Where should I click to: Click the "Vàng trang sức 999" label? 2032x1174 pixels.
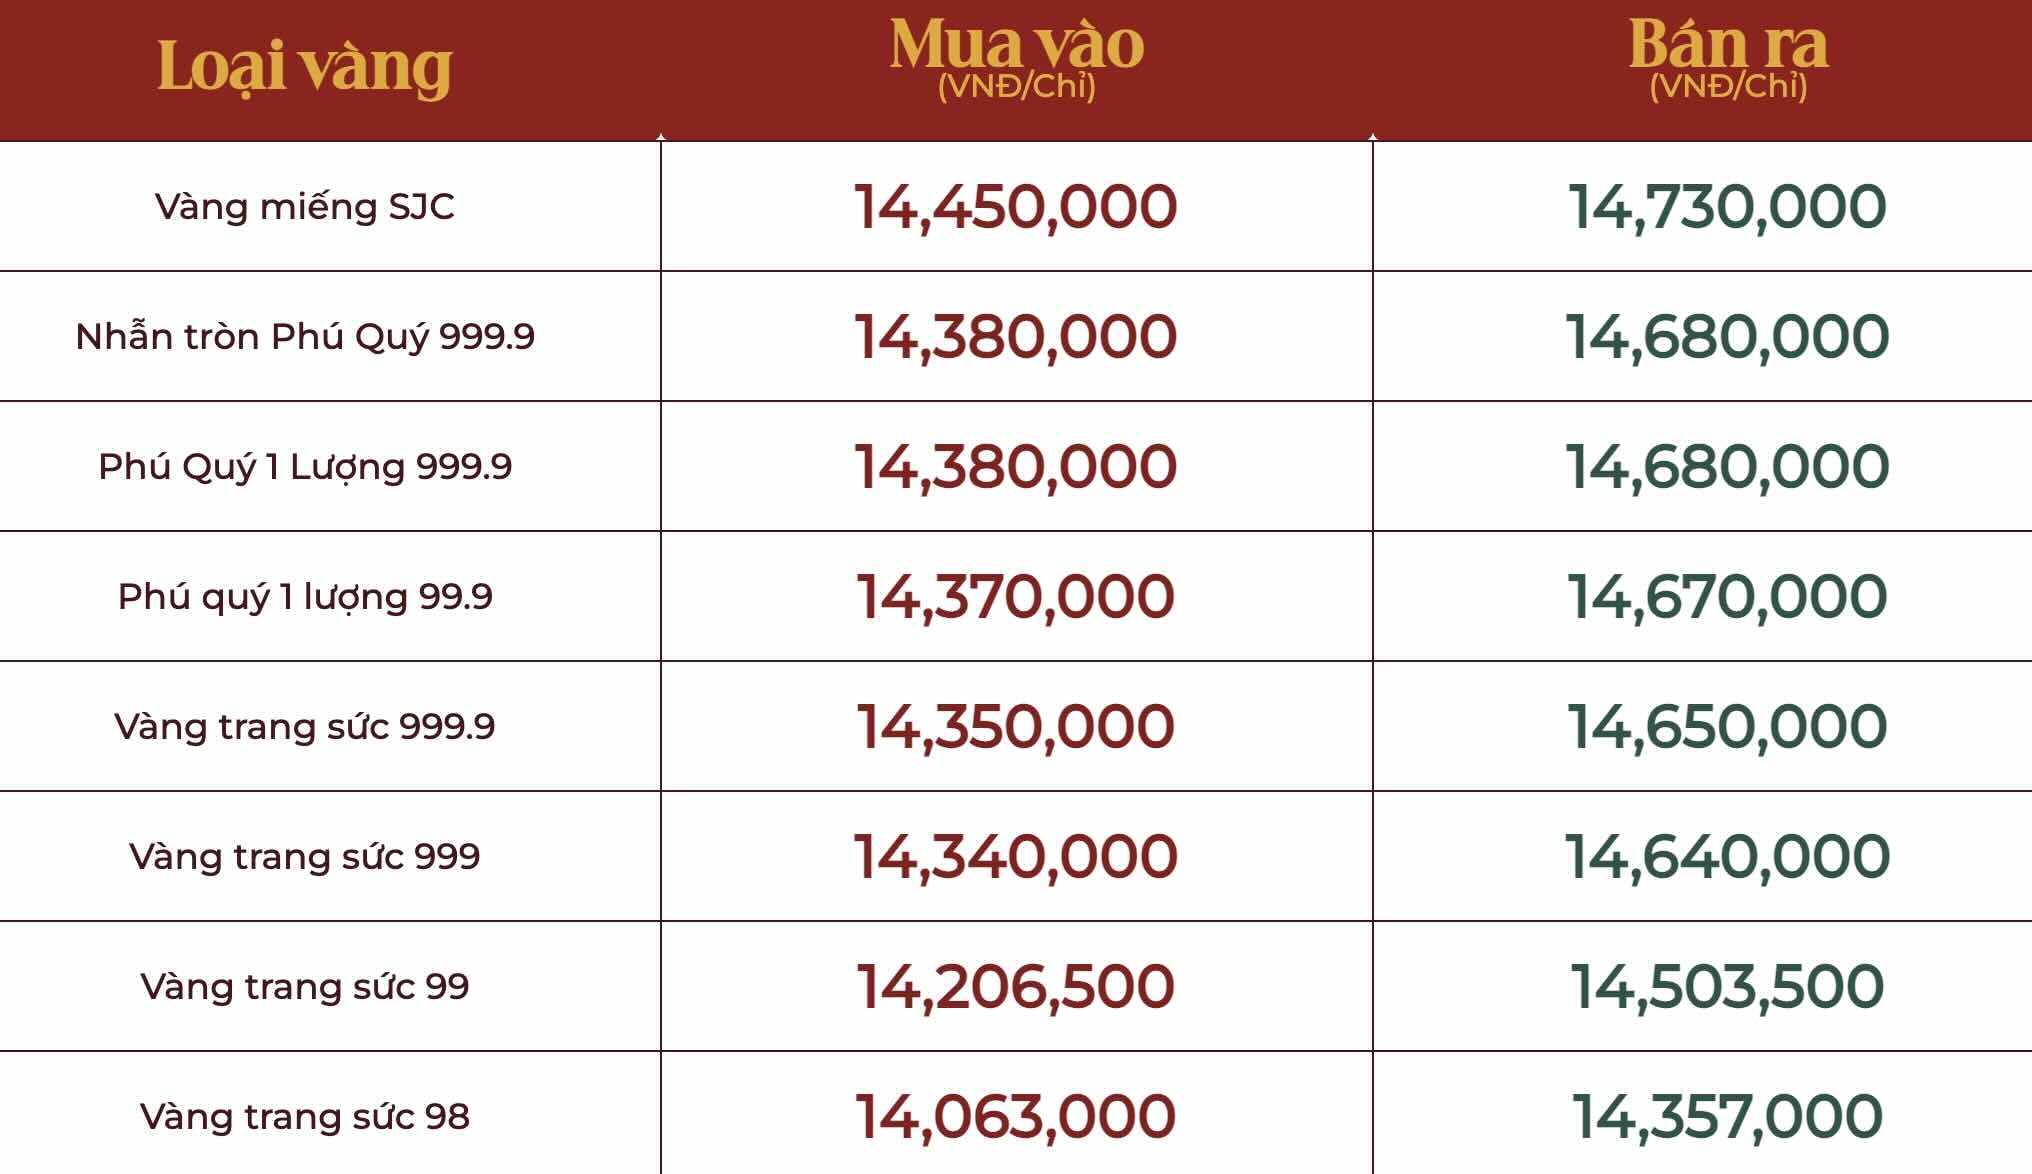tap(305, 857)
